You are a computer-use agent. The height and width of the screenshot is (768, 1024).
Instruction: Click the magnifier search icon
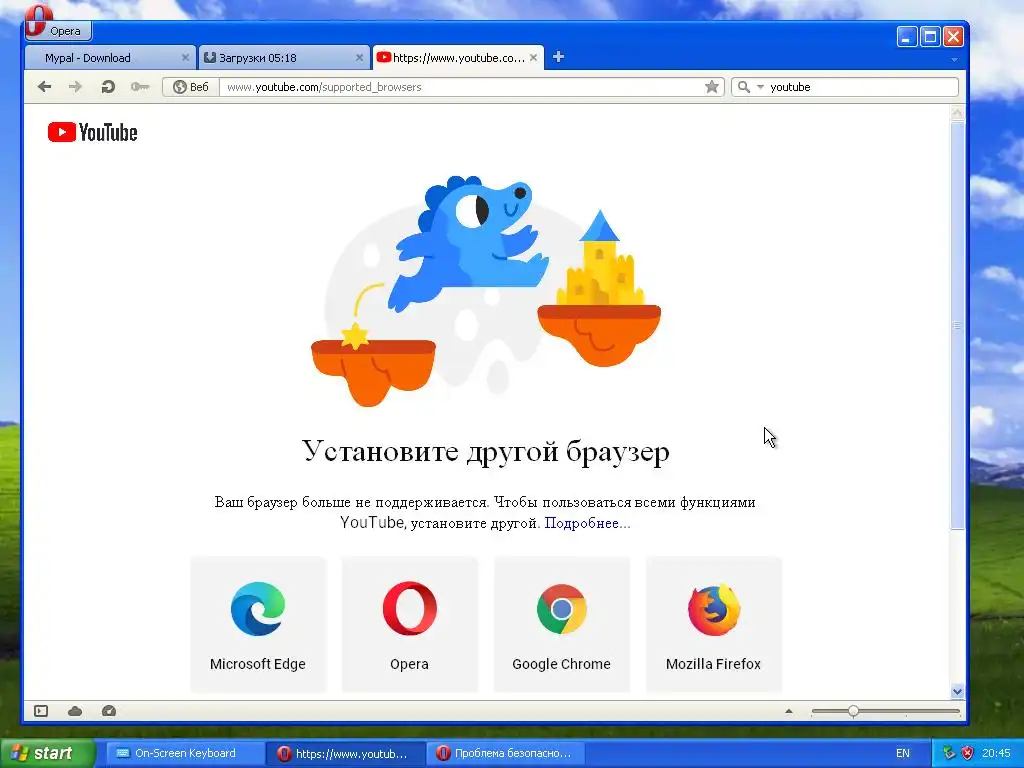click(x=743, y=87)
